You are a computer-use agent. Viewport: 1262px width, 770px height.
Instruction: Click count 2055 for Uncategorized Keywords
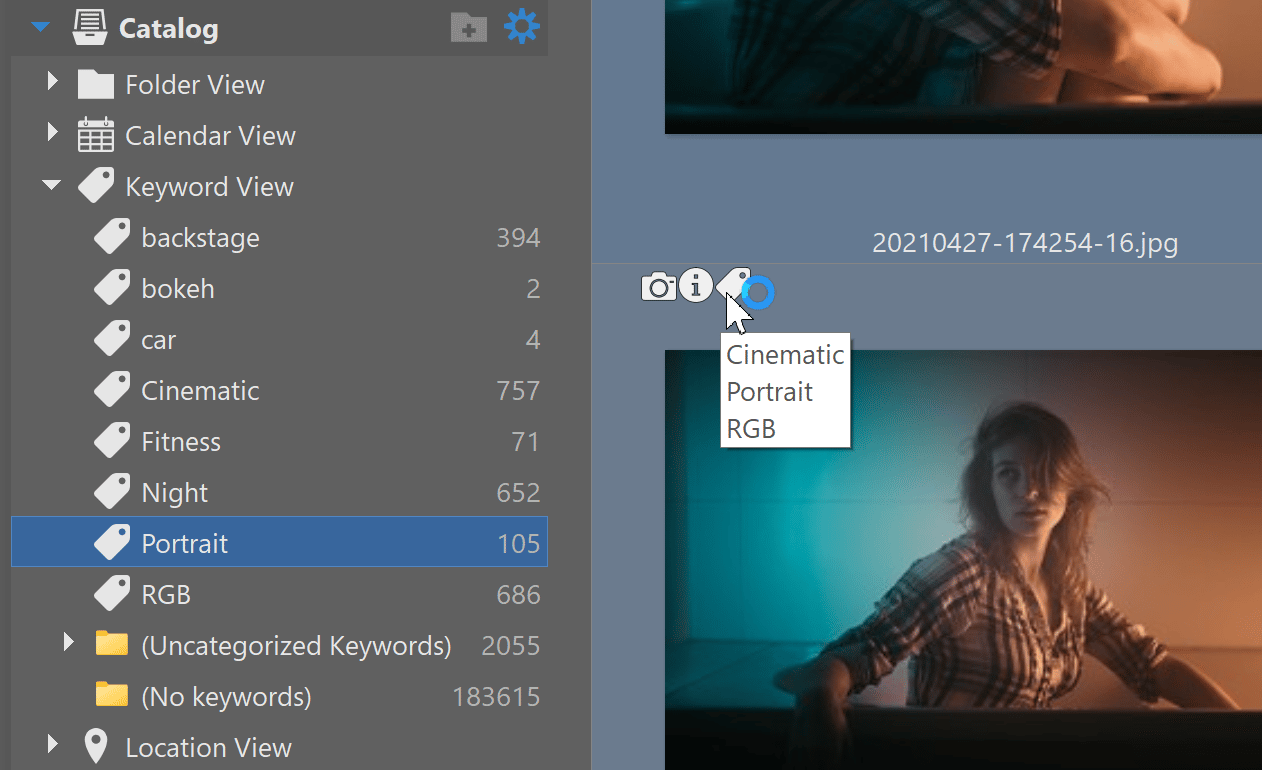[x=511, y=646]
